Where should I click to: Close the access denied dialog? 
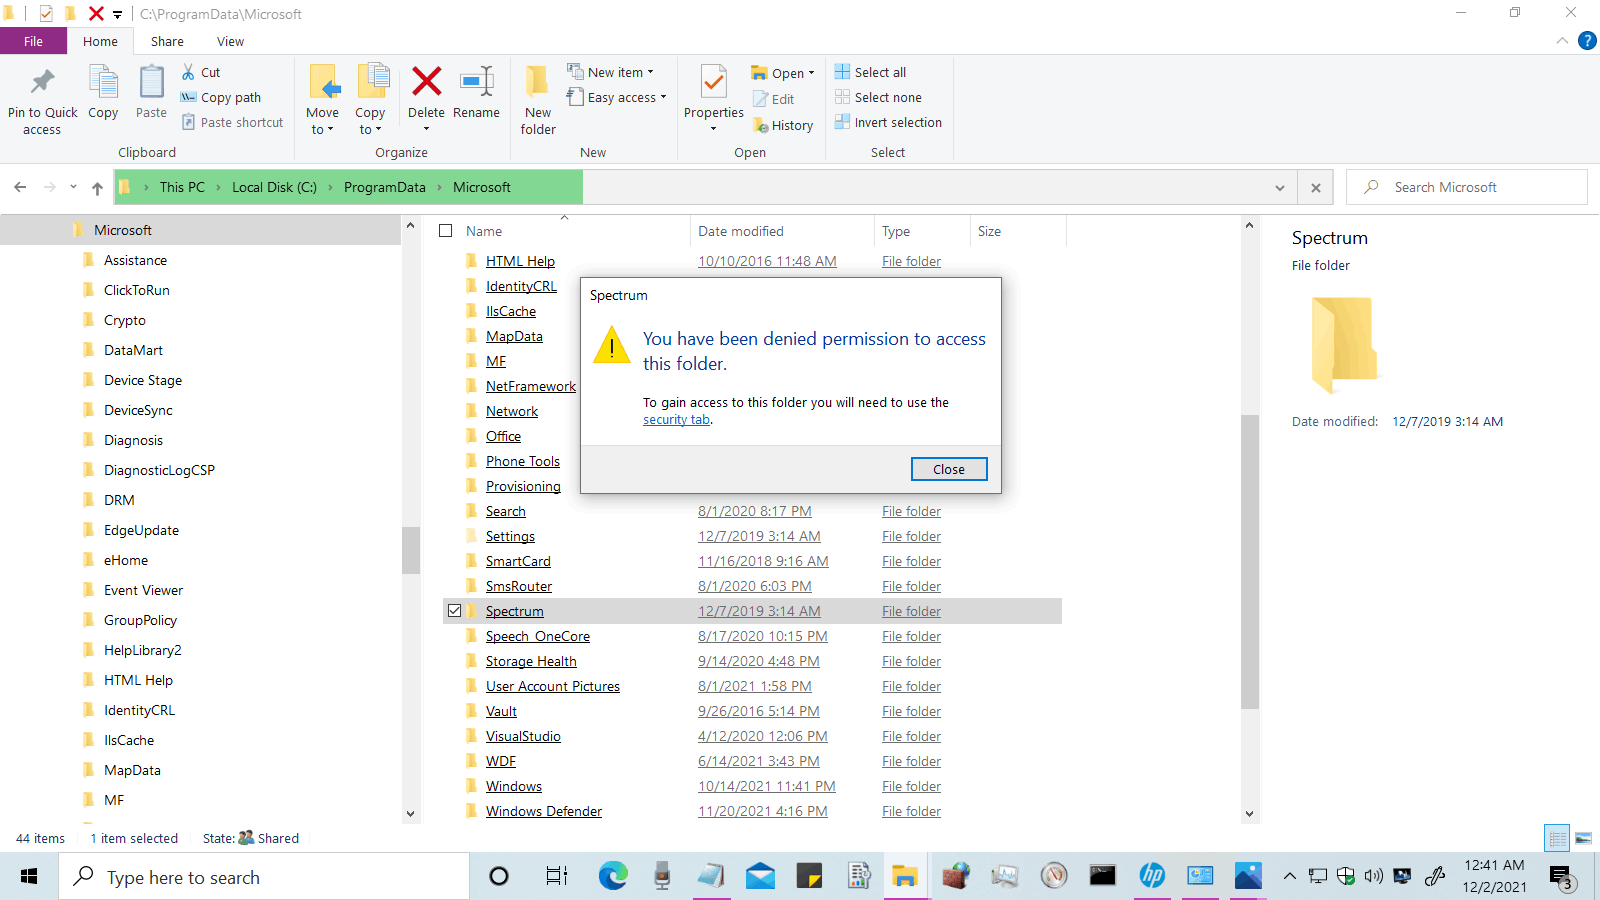coord(949,469)
